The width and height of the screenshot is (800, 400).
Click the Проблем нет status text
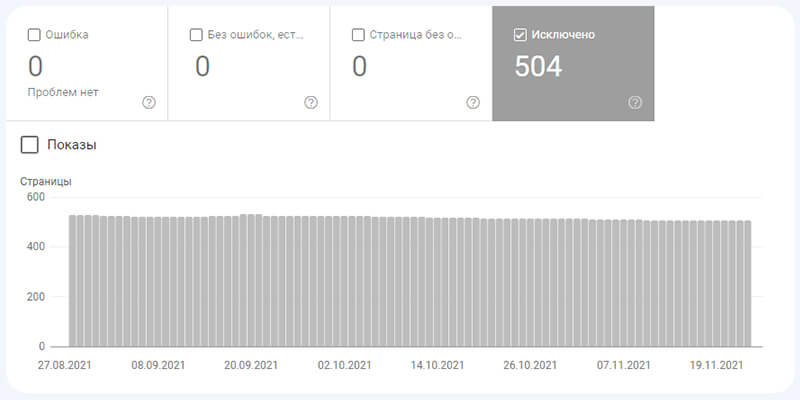63,92
